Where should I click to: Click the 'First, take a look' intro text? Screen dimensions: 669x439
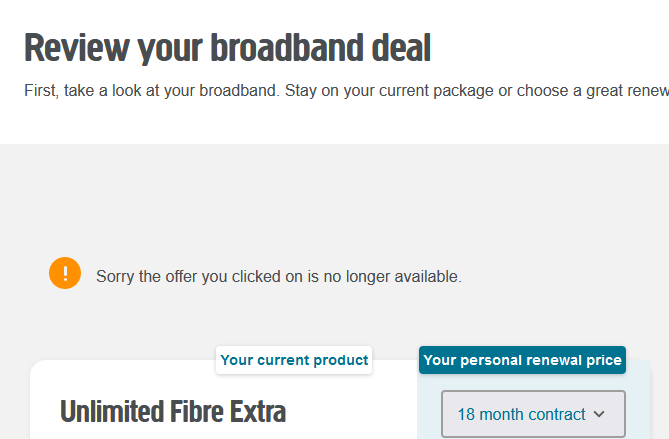coord(150,91)
